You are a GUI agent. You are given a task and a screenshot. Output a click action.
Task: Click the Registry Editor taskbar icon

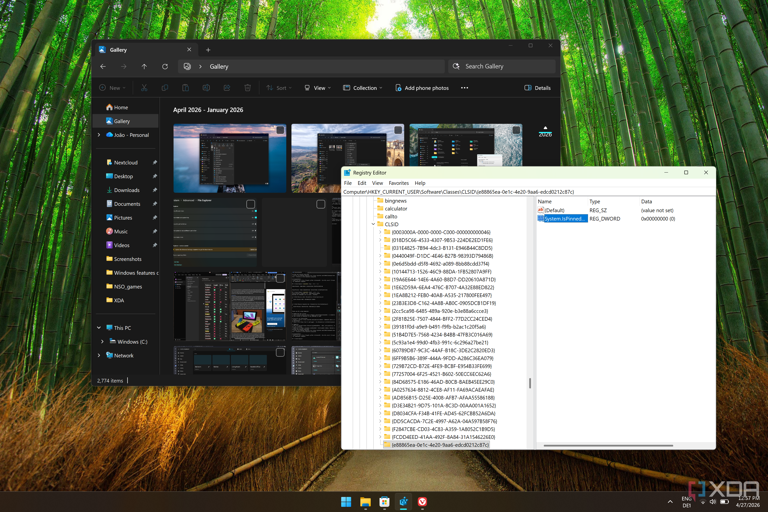403,502
